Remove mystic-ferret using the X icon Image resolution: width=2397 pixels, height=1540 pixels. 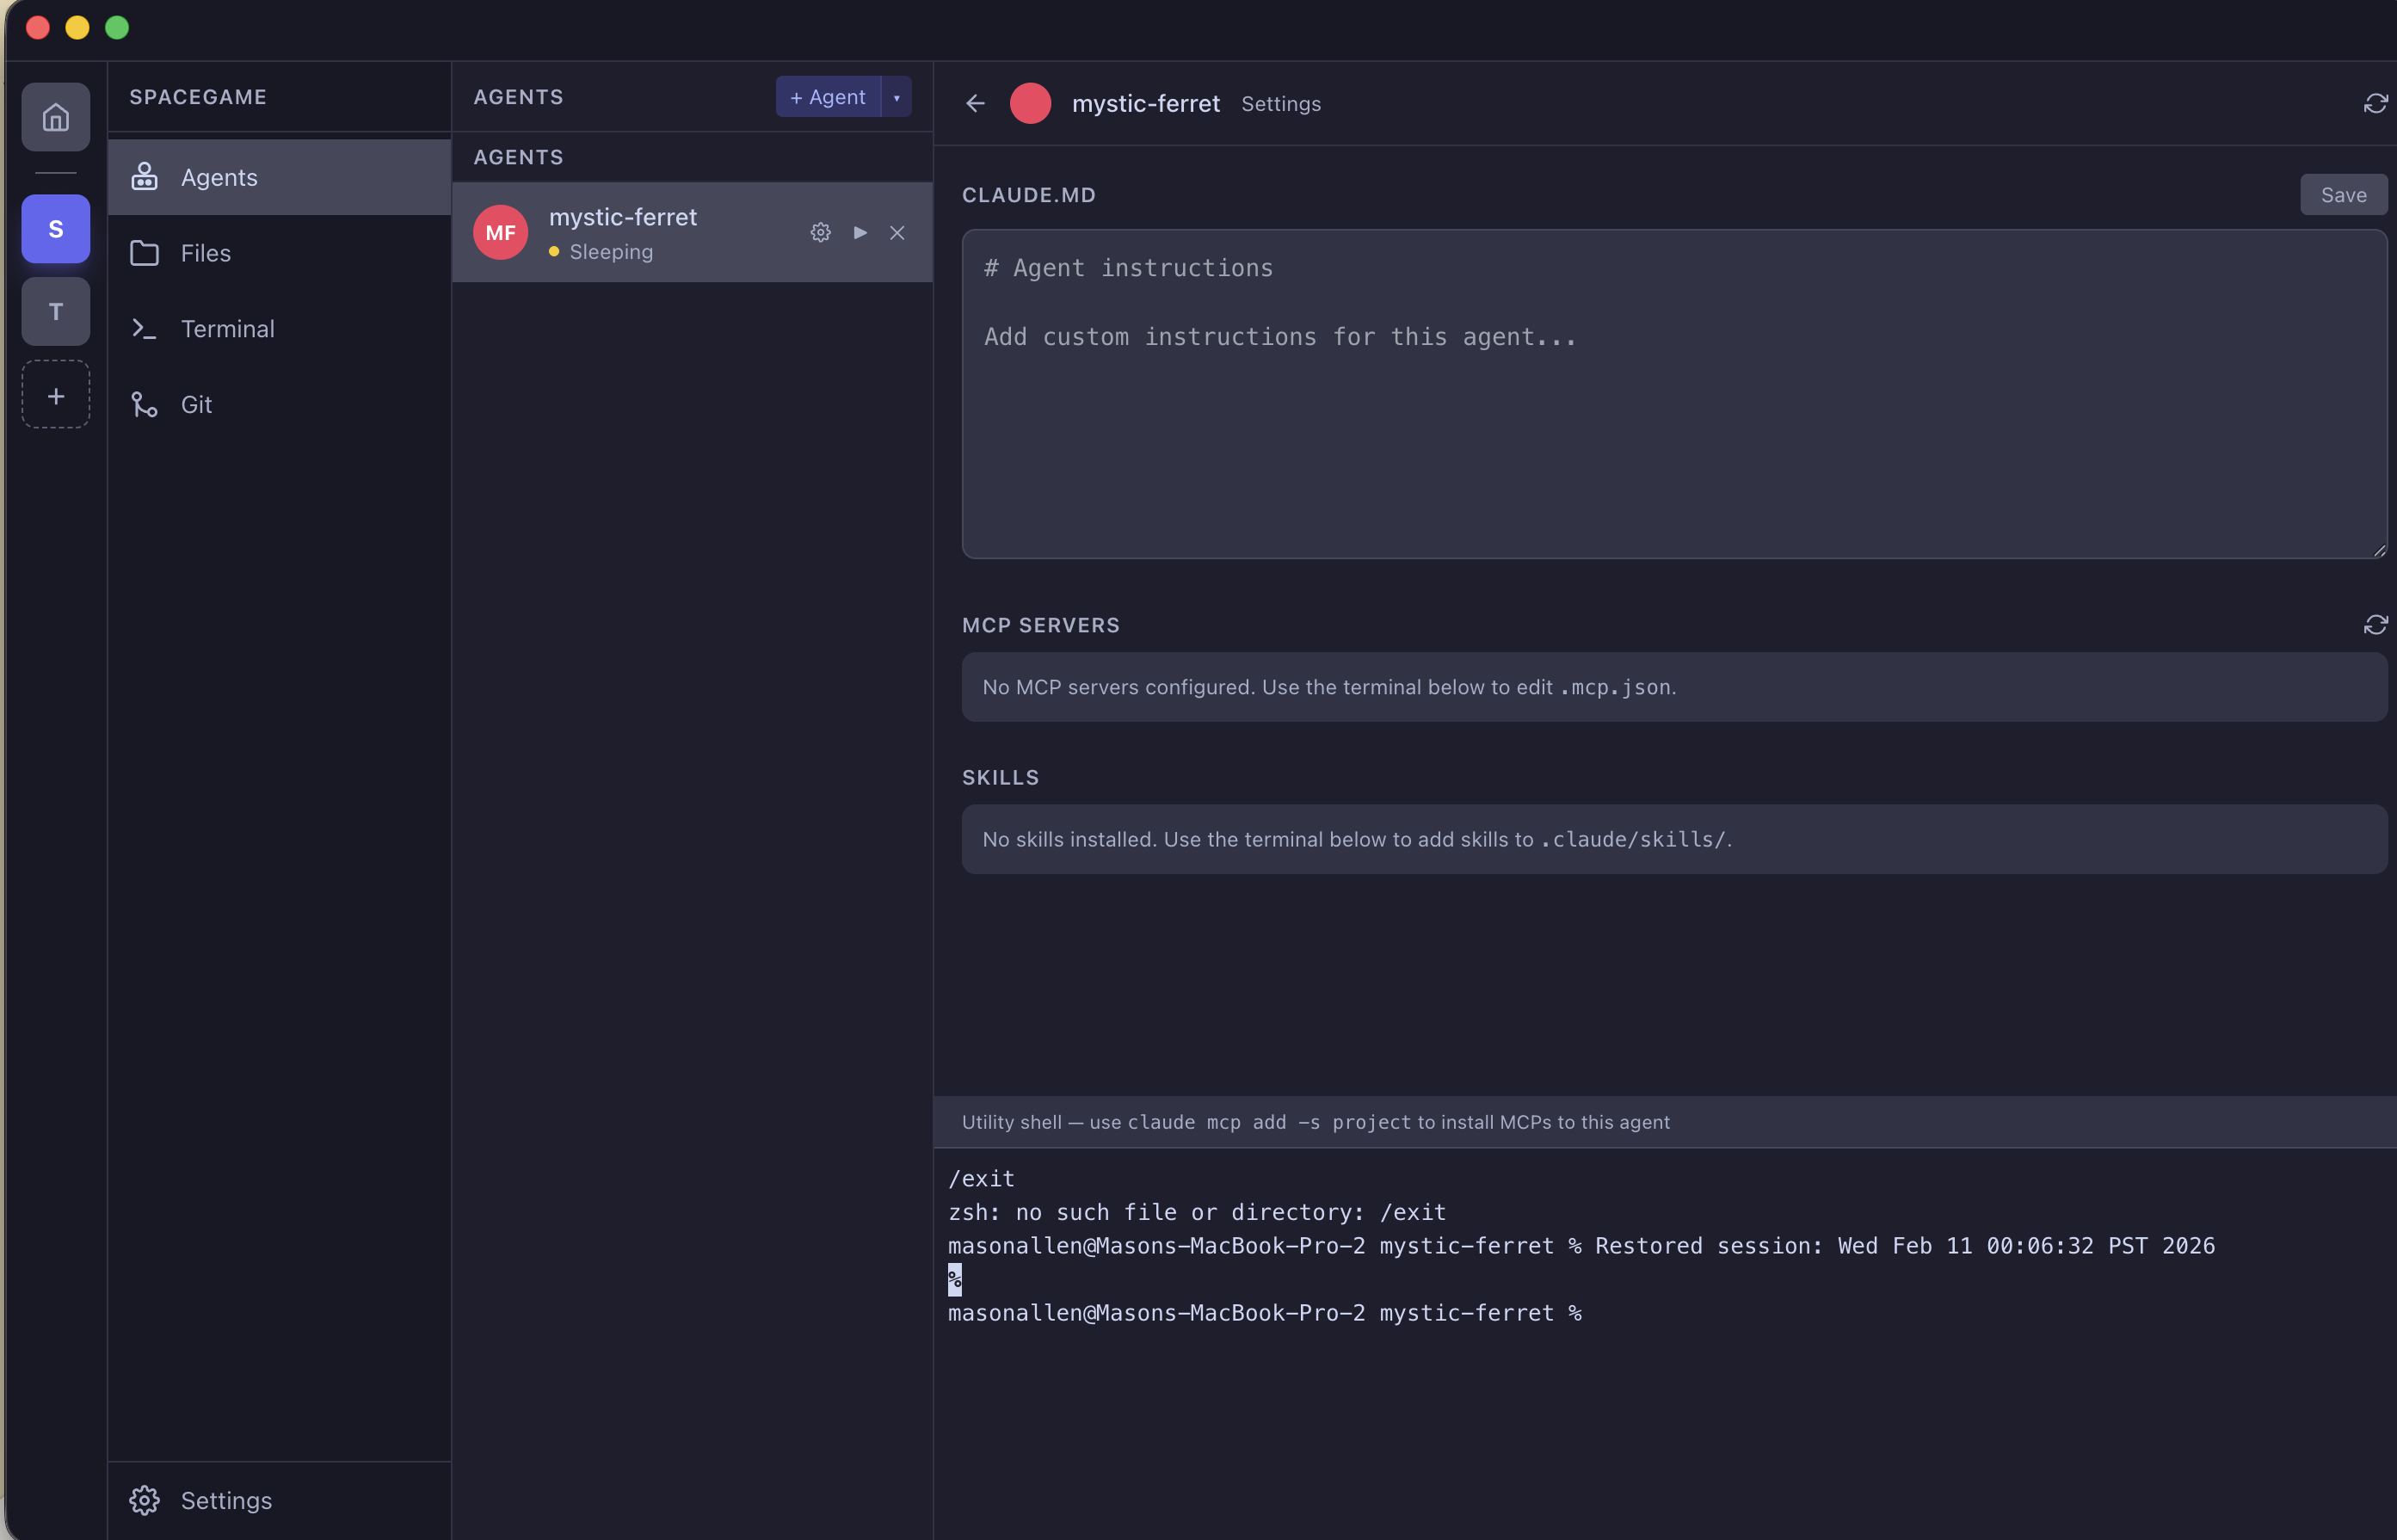point(896,232)
